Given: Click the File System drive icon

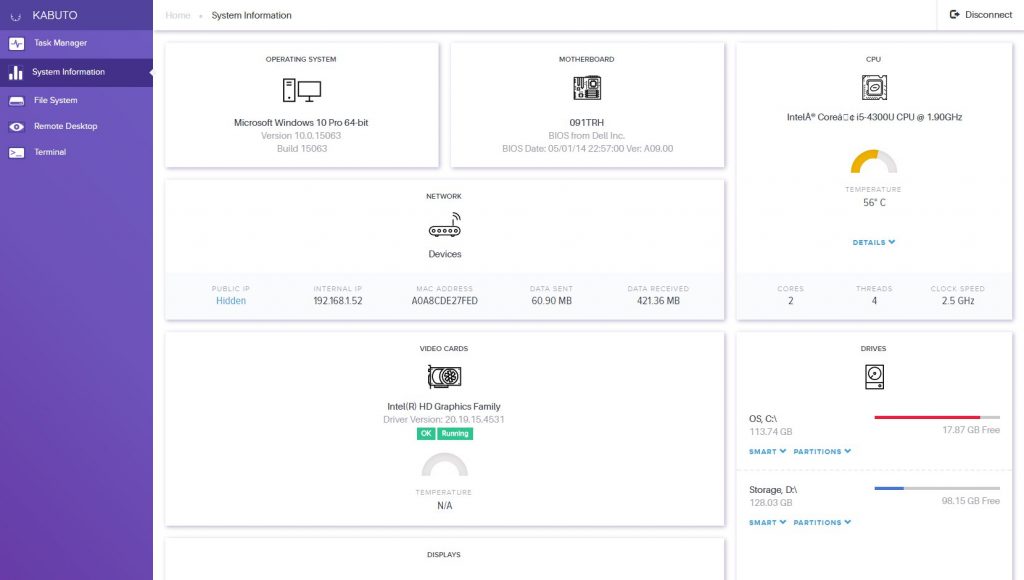Looking at the screenshot, I should pyautogui.click(x=16, y=101).
